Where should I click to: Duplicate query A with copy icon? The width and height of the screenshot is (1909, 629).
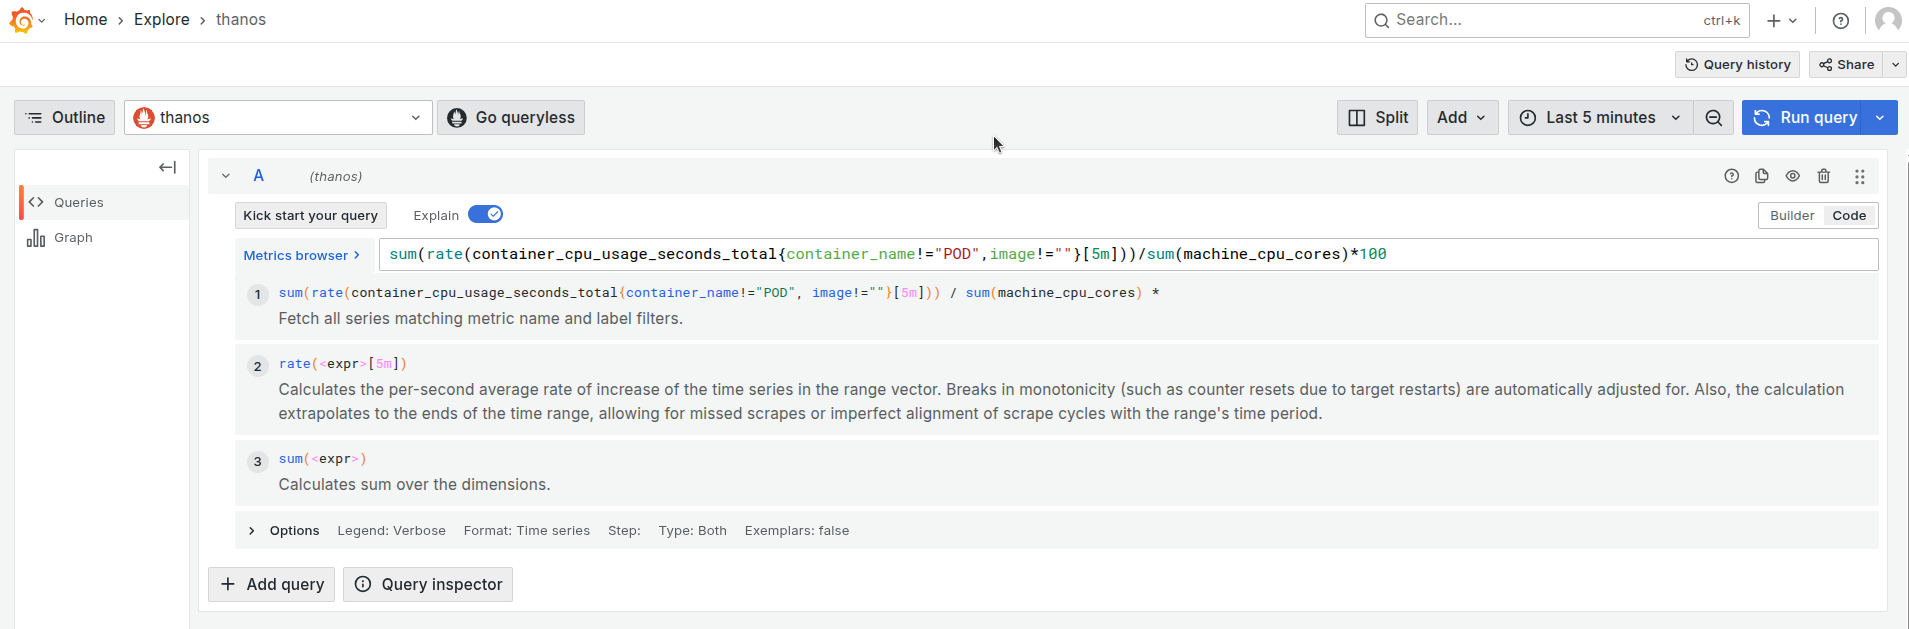(1762, 176)
